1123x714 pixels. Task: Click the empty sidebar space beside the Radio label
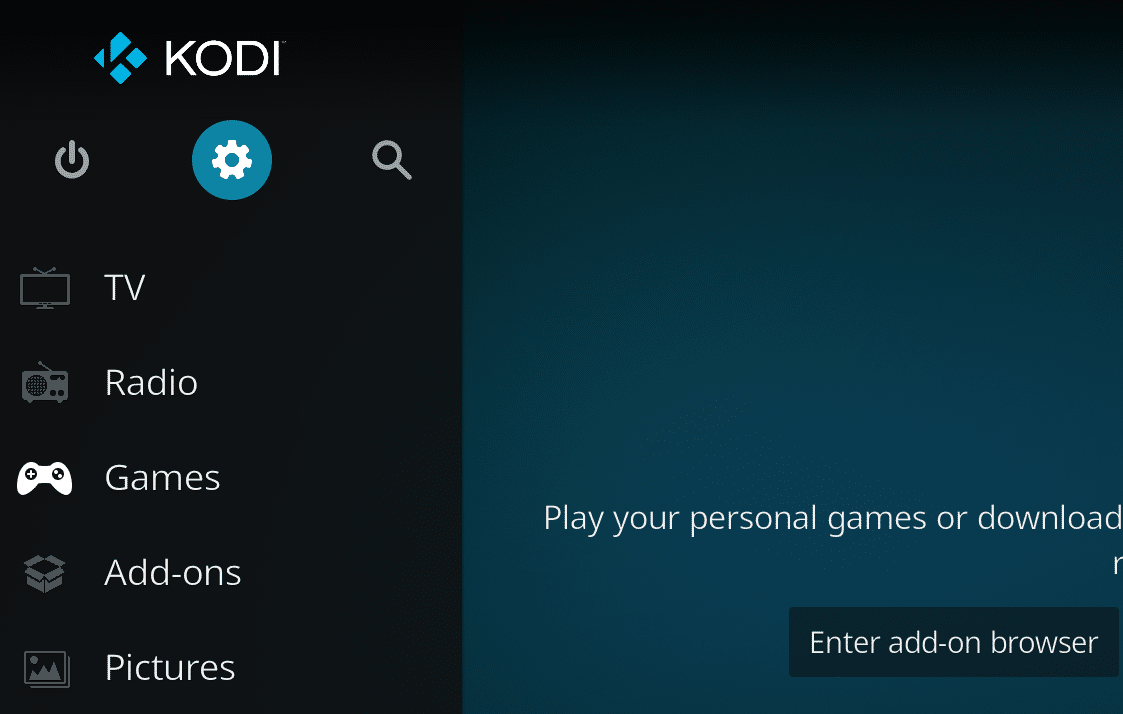coord(329,382)
